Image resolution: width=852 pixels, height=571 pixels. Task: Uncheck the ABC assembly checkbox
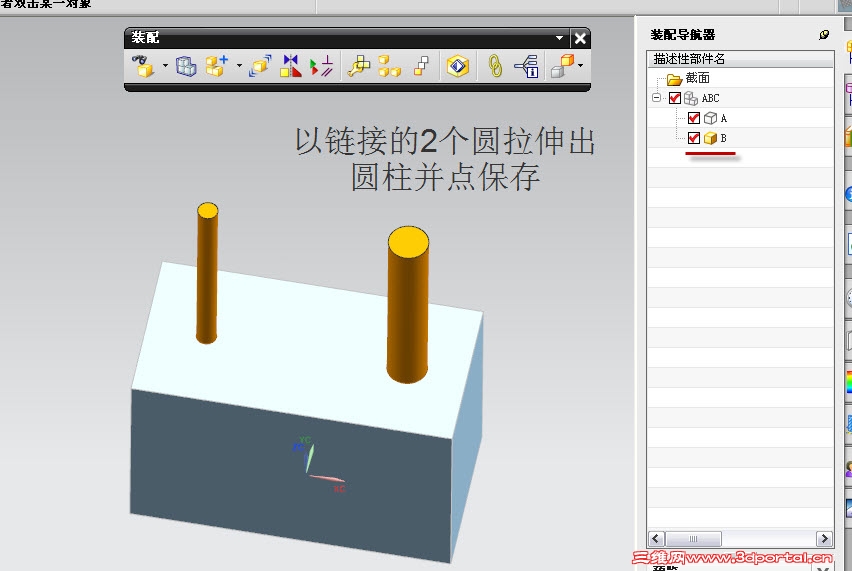point(675,98)
